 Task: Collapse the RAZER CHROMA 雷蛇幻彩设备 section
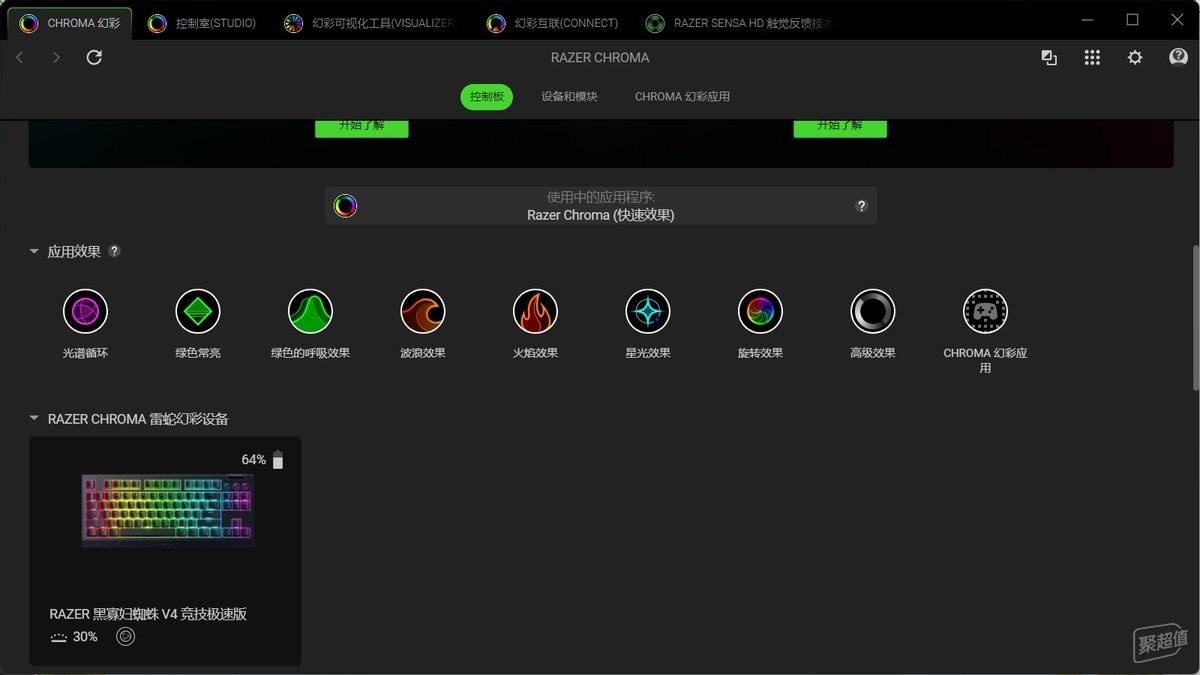pos(34,419)
